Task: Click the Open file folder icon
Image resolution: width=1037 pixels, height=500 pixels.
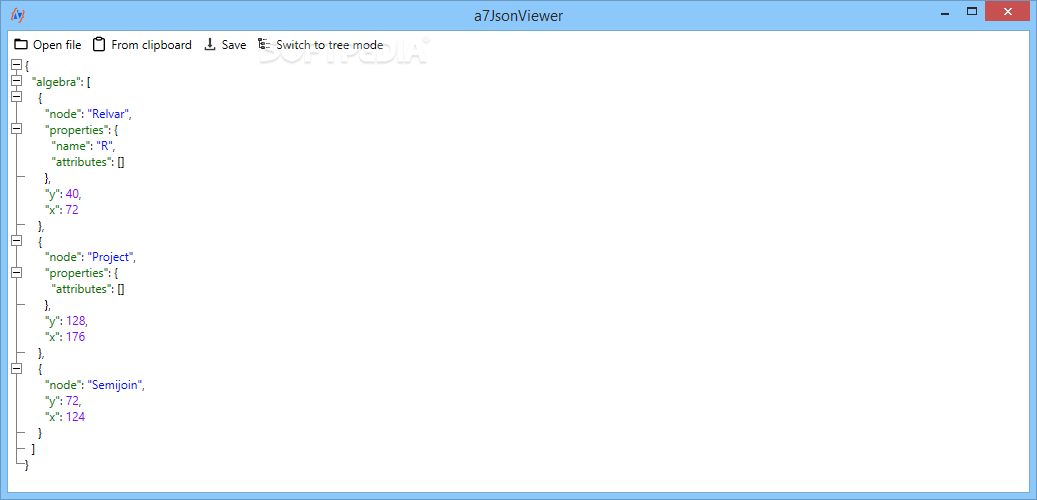Action: (x=21, y=45)
